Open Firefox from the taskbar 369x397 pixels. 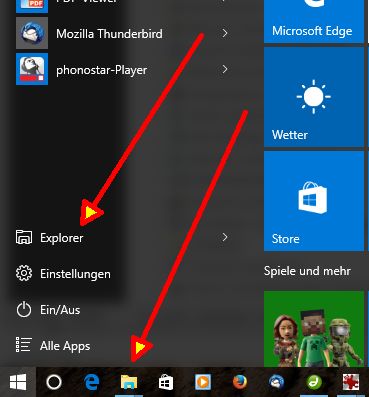coord(240,382)
